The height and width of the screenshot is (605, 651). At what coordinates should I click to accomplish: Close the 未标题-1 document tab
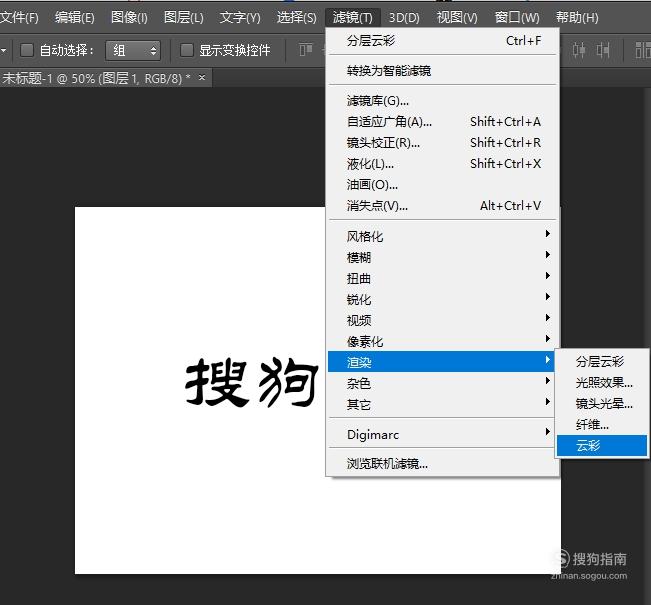tap(202, 77)
